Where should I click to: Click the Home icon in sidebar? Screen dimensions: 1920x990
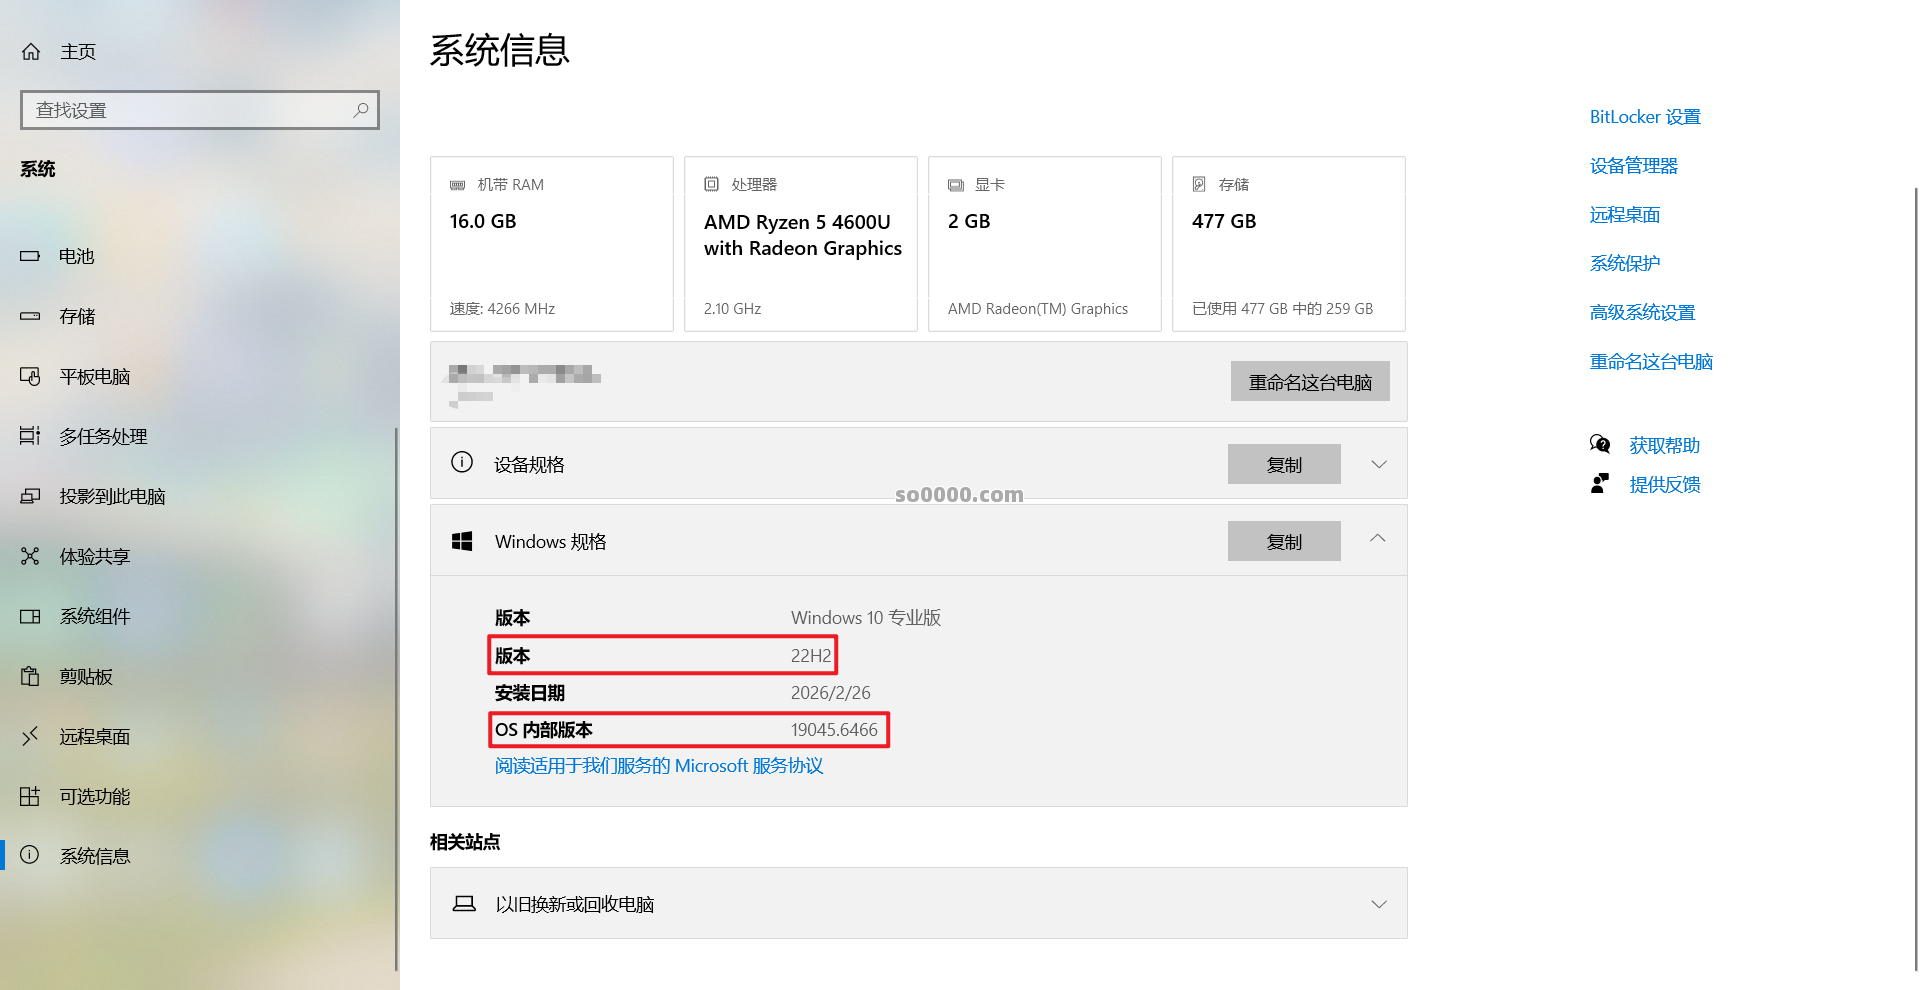tap(31, 51)
